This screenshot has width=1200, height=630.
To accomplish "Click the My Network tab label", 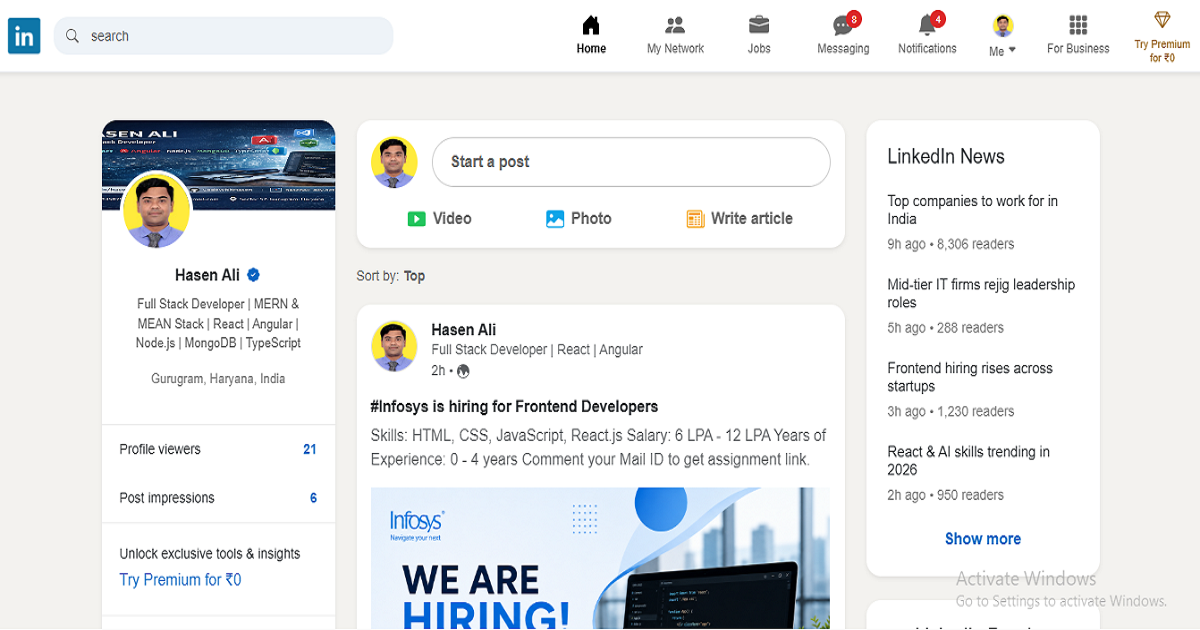I will (x=675, y=49).
